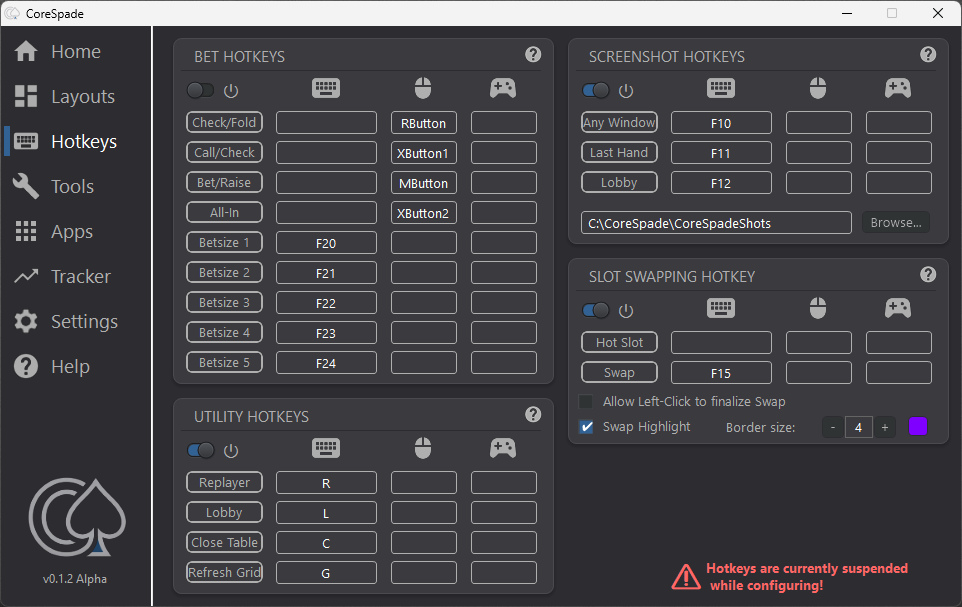Click the border size value field
Image resolution: width=962 pixels, height=607 pixels.
858,427
